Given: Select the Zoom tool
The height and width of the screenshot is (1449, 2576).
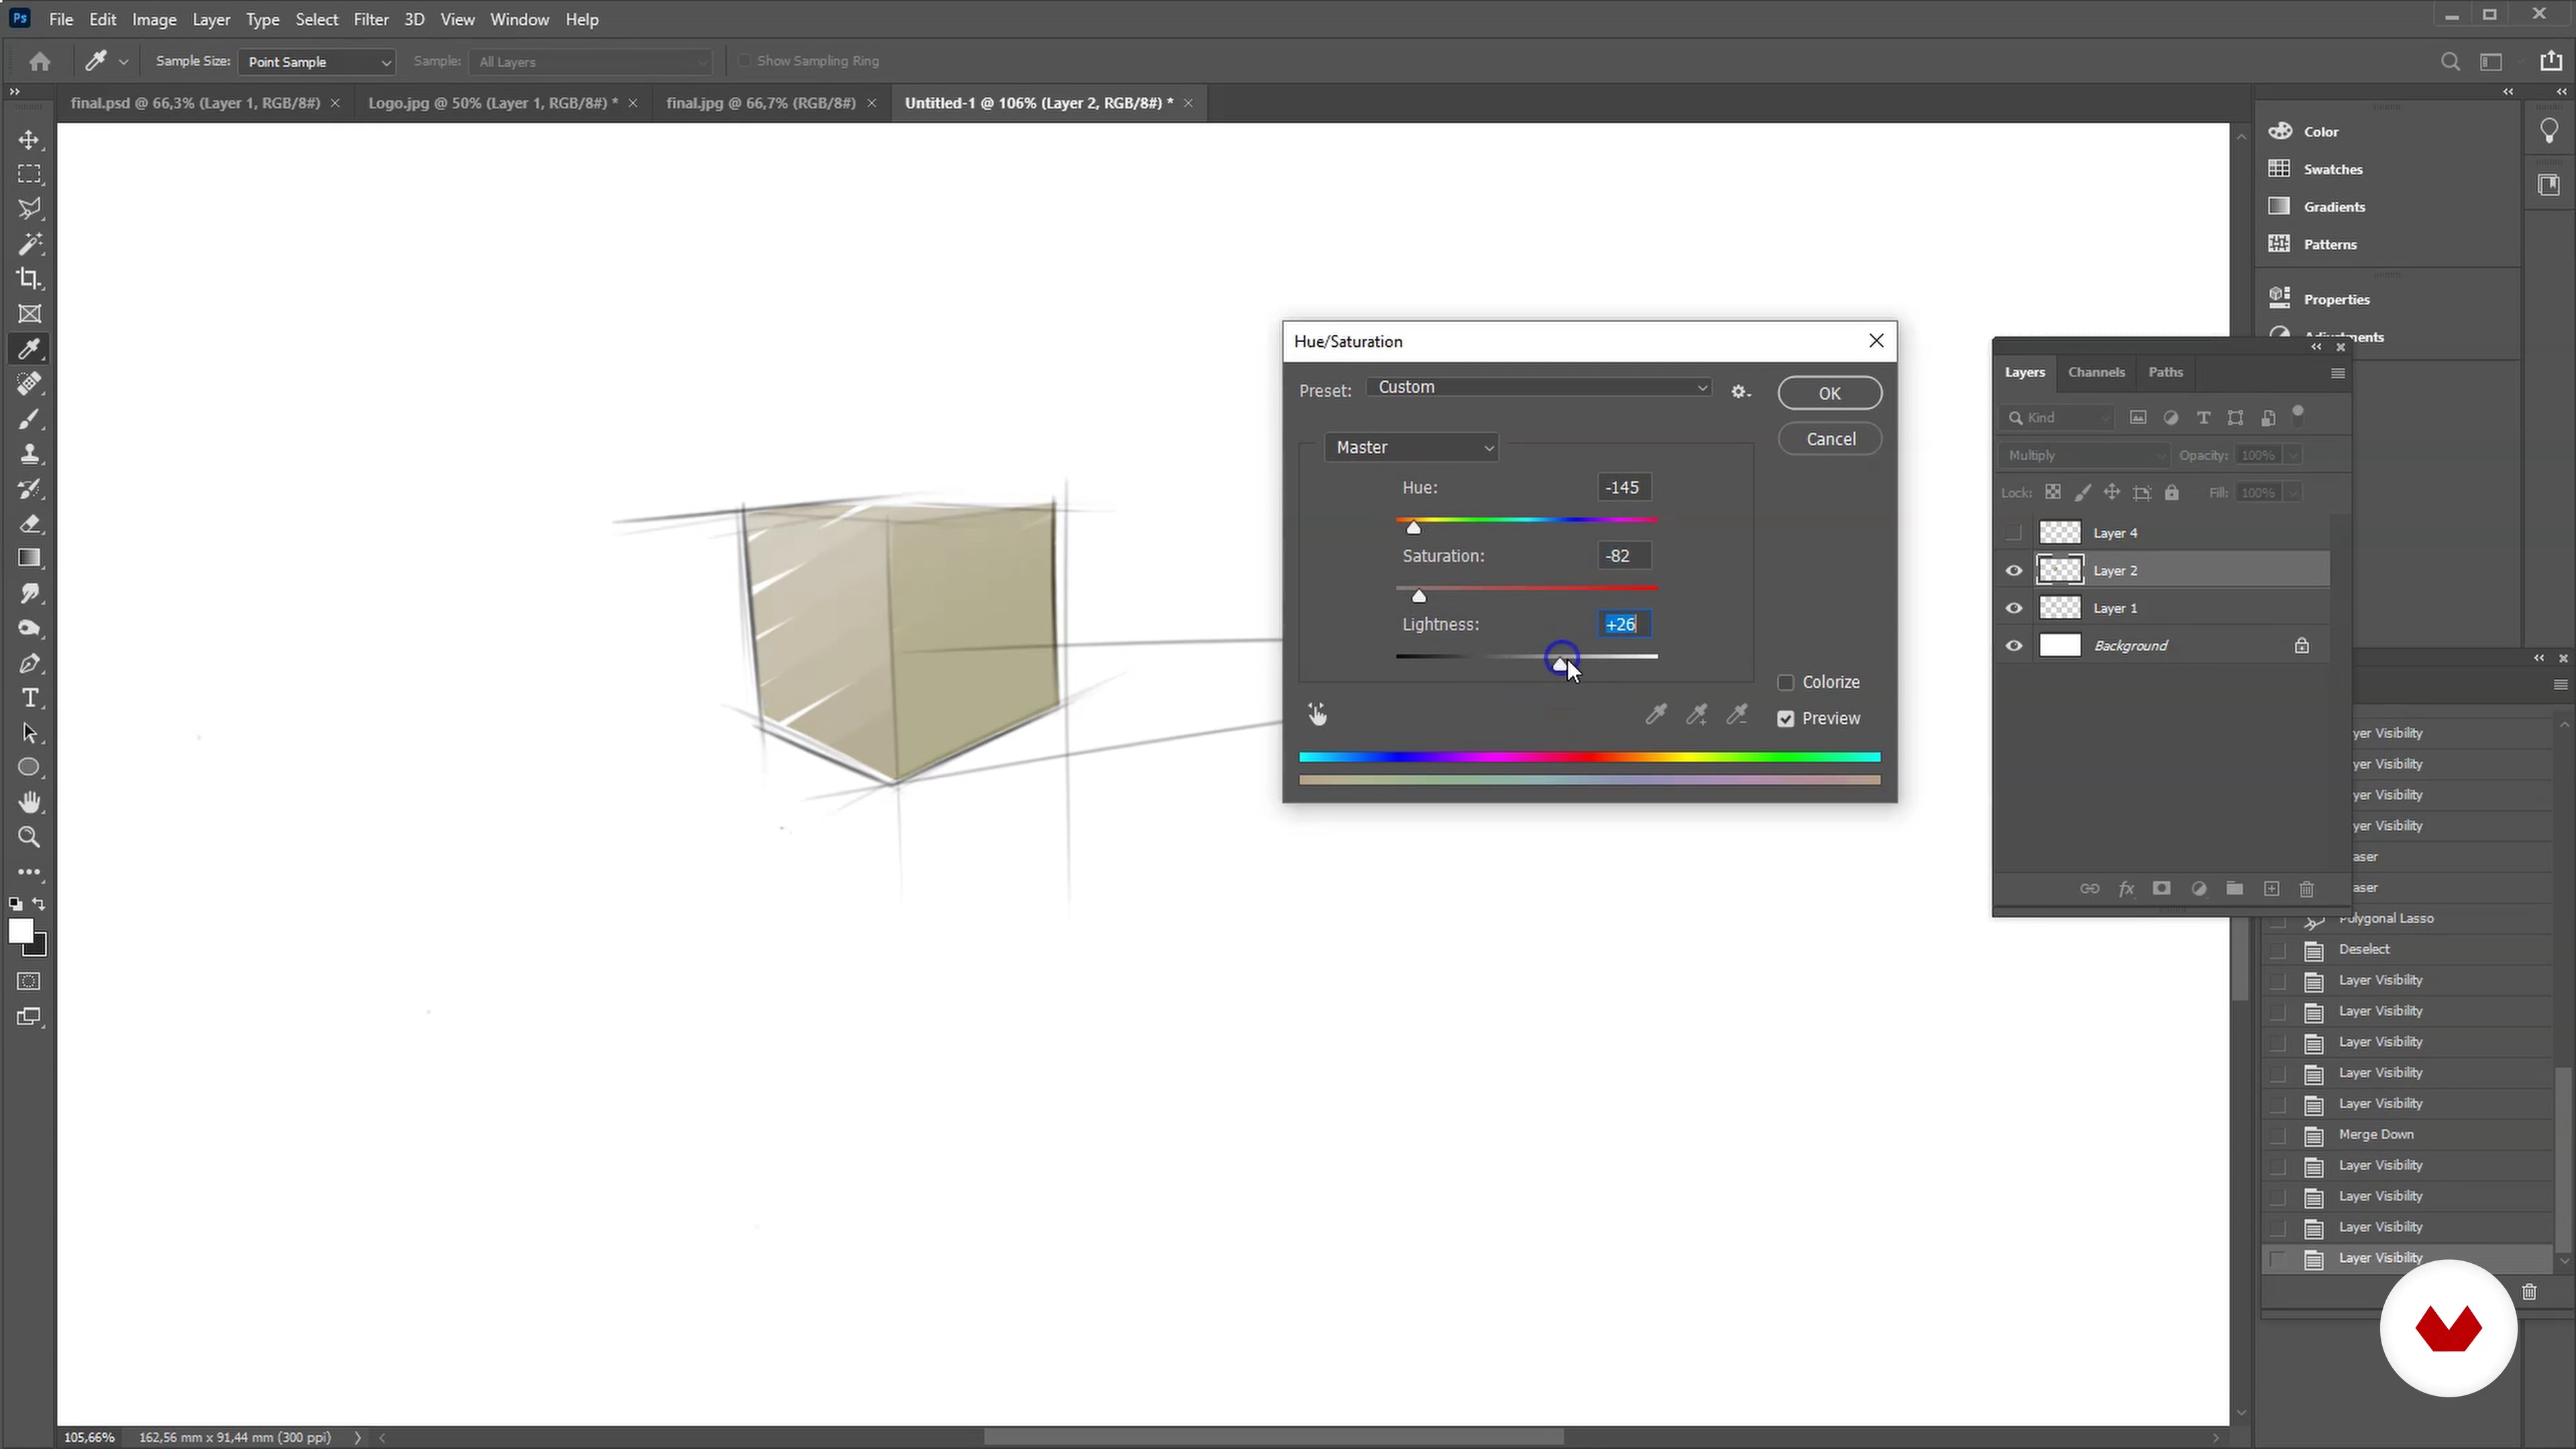Looking at the screenshot, I should (x=29, y=837).
